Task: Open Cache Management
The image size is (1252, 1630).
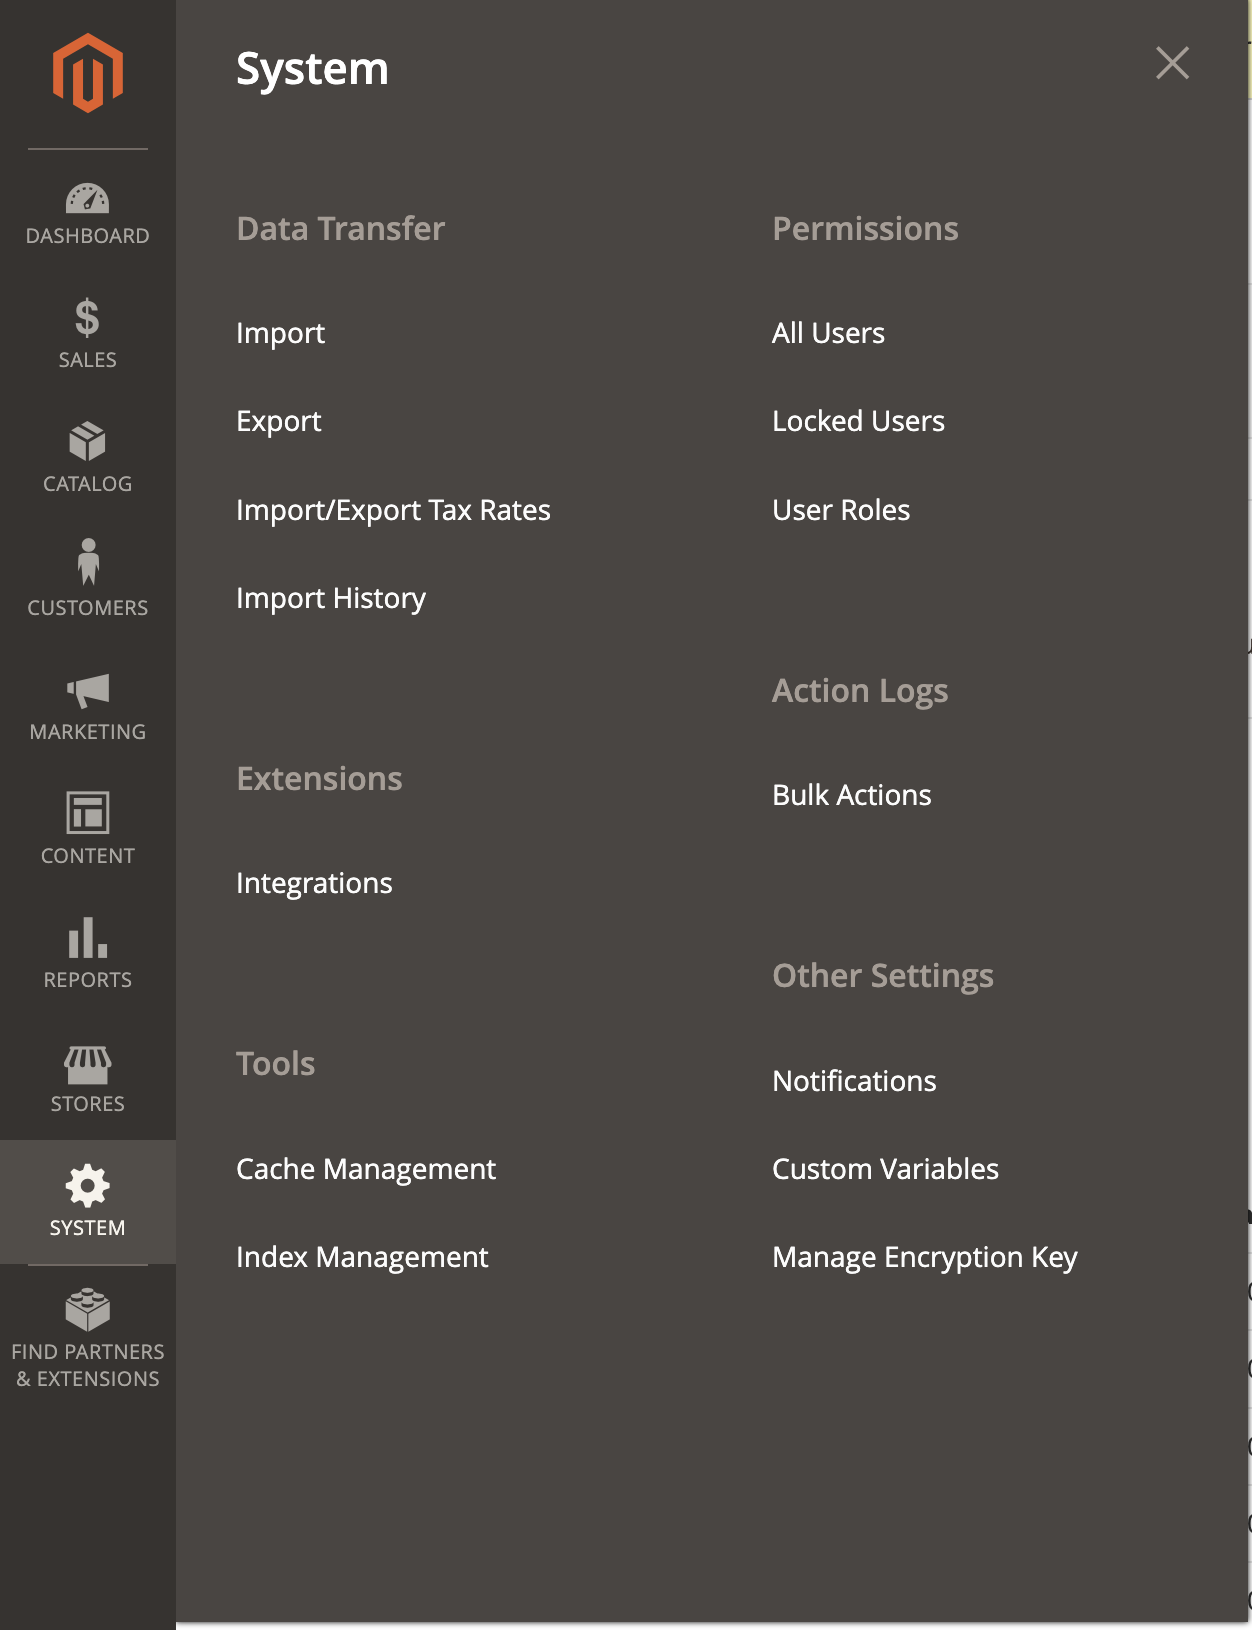Action: coord(366,1169)
